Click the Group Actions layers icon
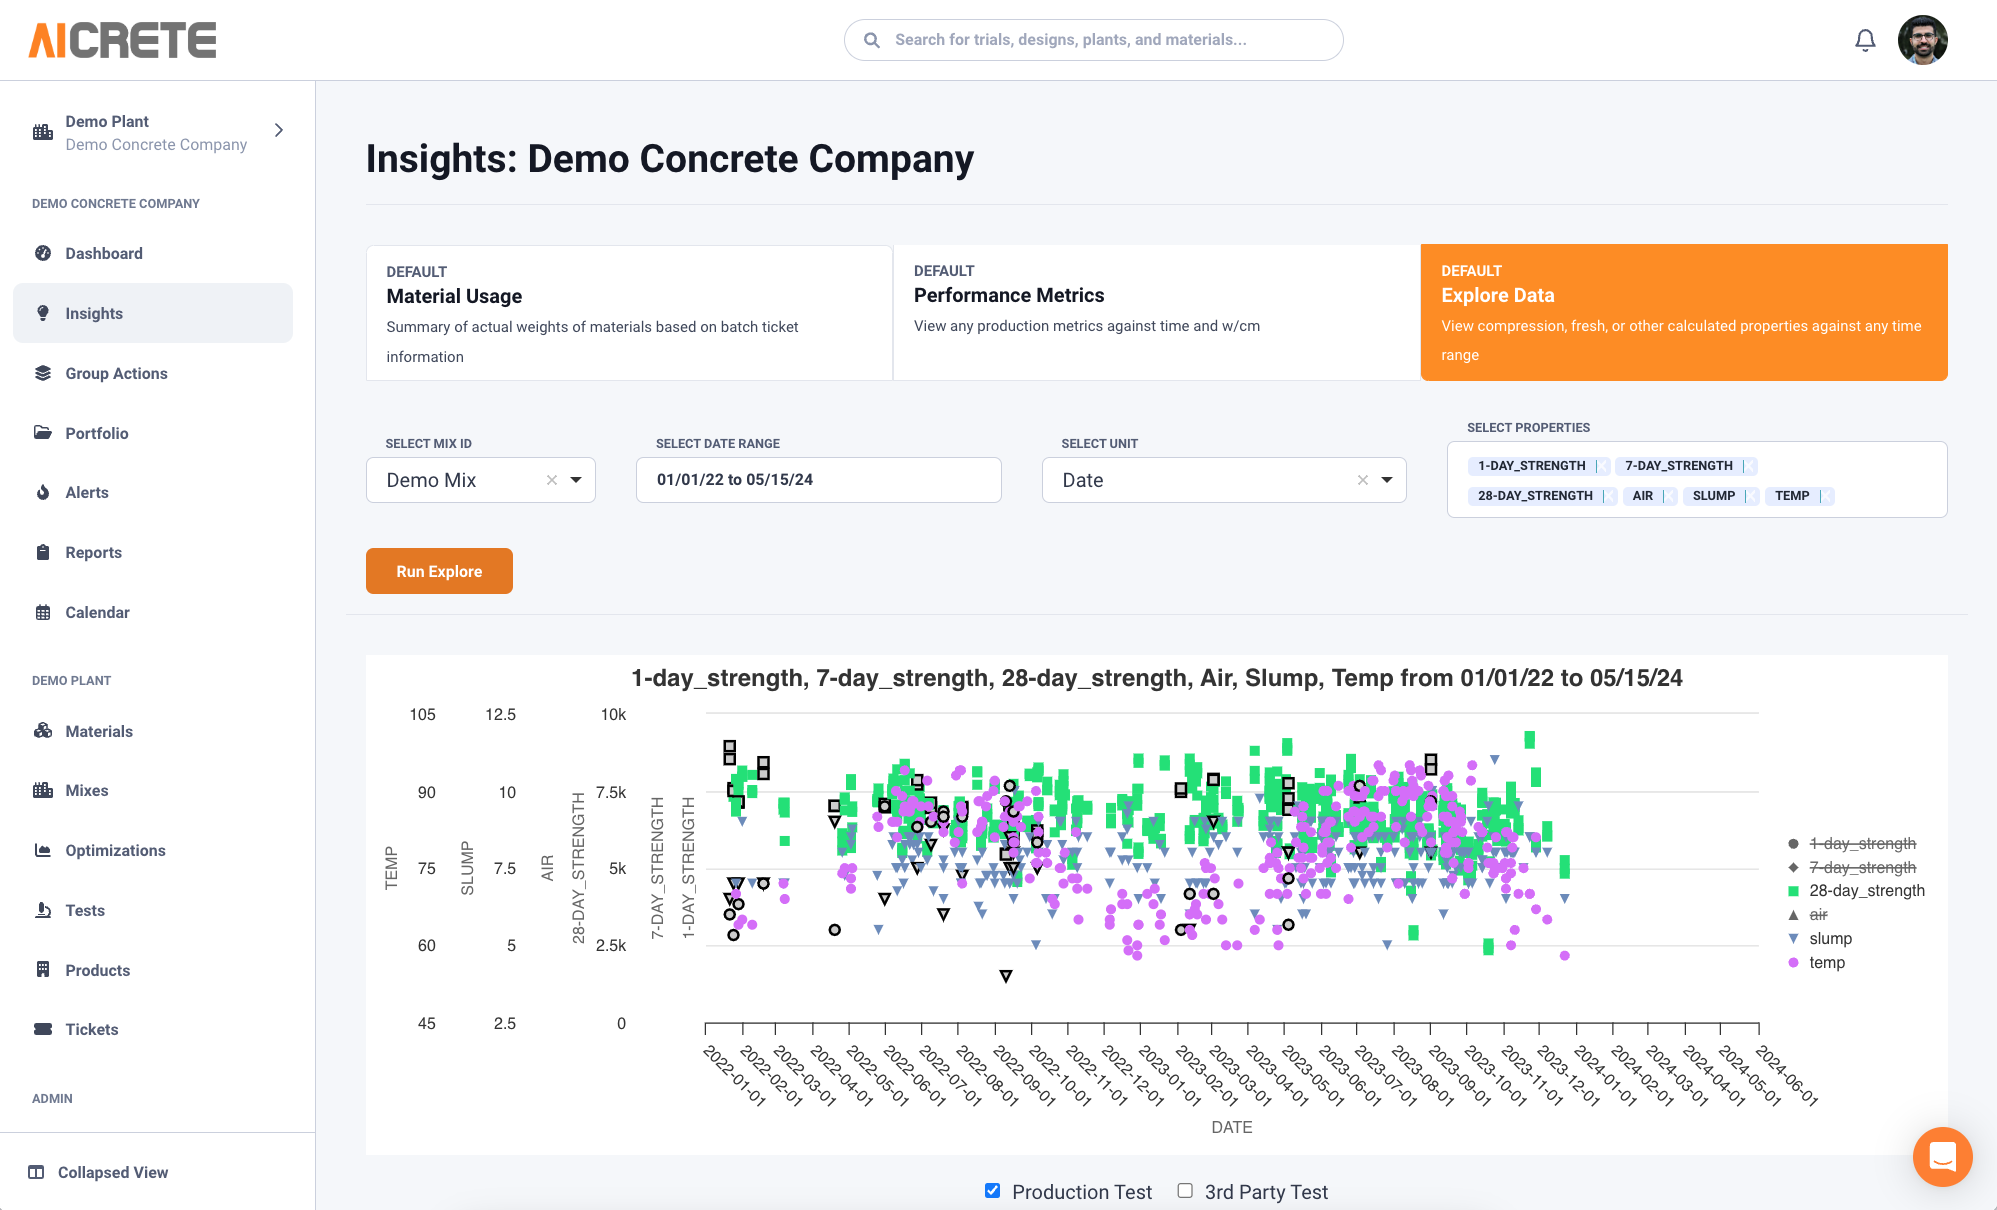This screenshot has height=1210, width=1997. [x=43, y=373]
